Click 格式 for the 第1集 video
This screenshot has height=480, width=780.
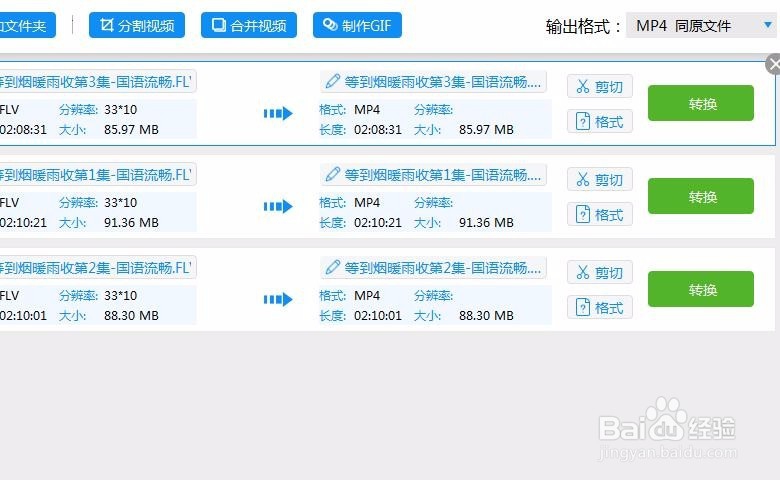[599, 214]
